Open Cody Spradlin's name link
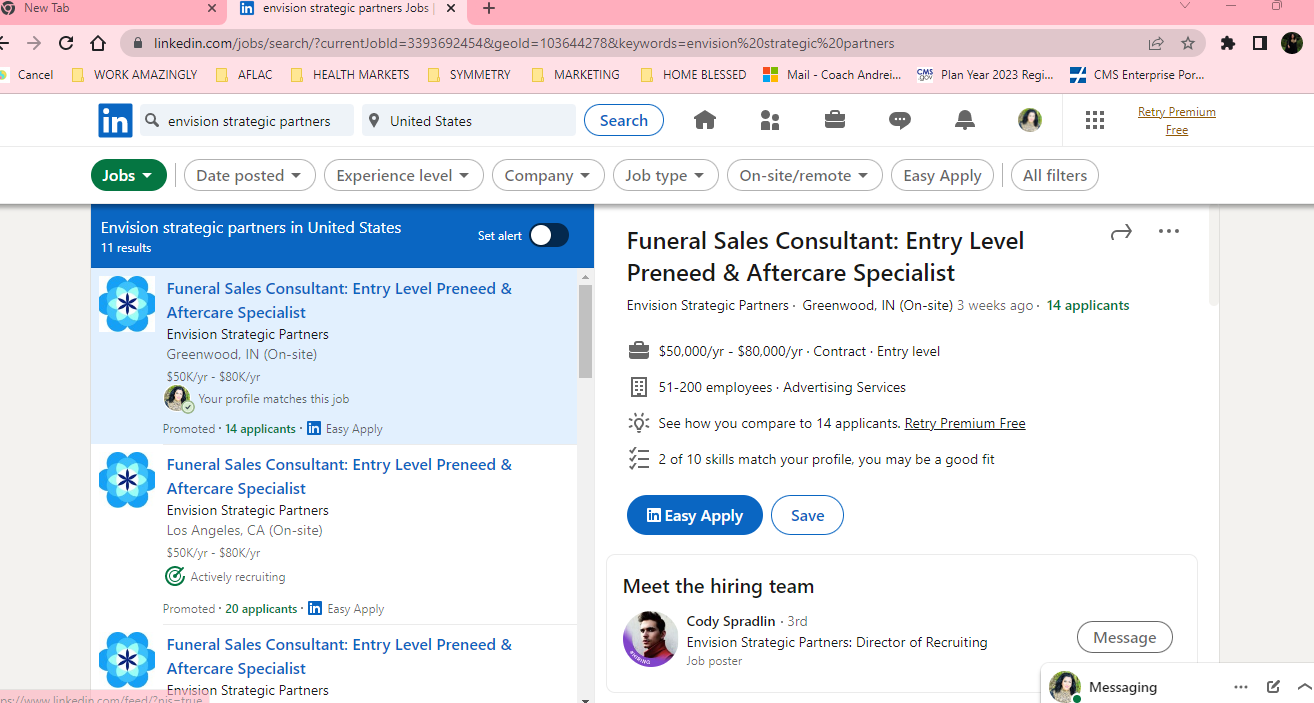The width and height of the screenshot is (1314, 703). coord(731,621)
